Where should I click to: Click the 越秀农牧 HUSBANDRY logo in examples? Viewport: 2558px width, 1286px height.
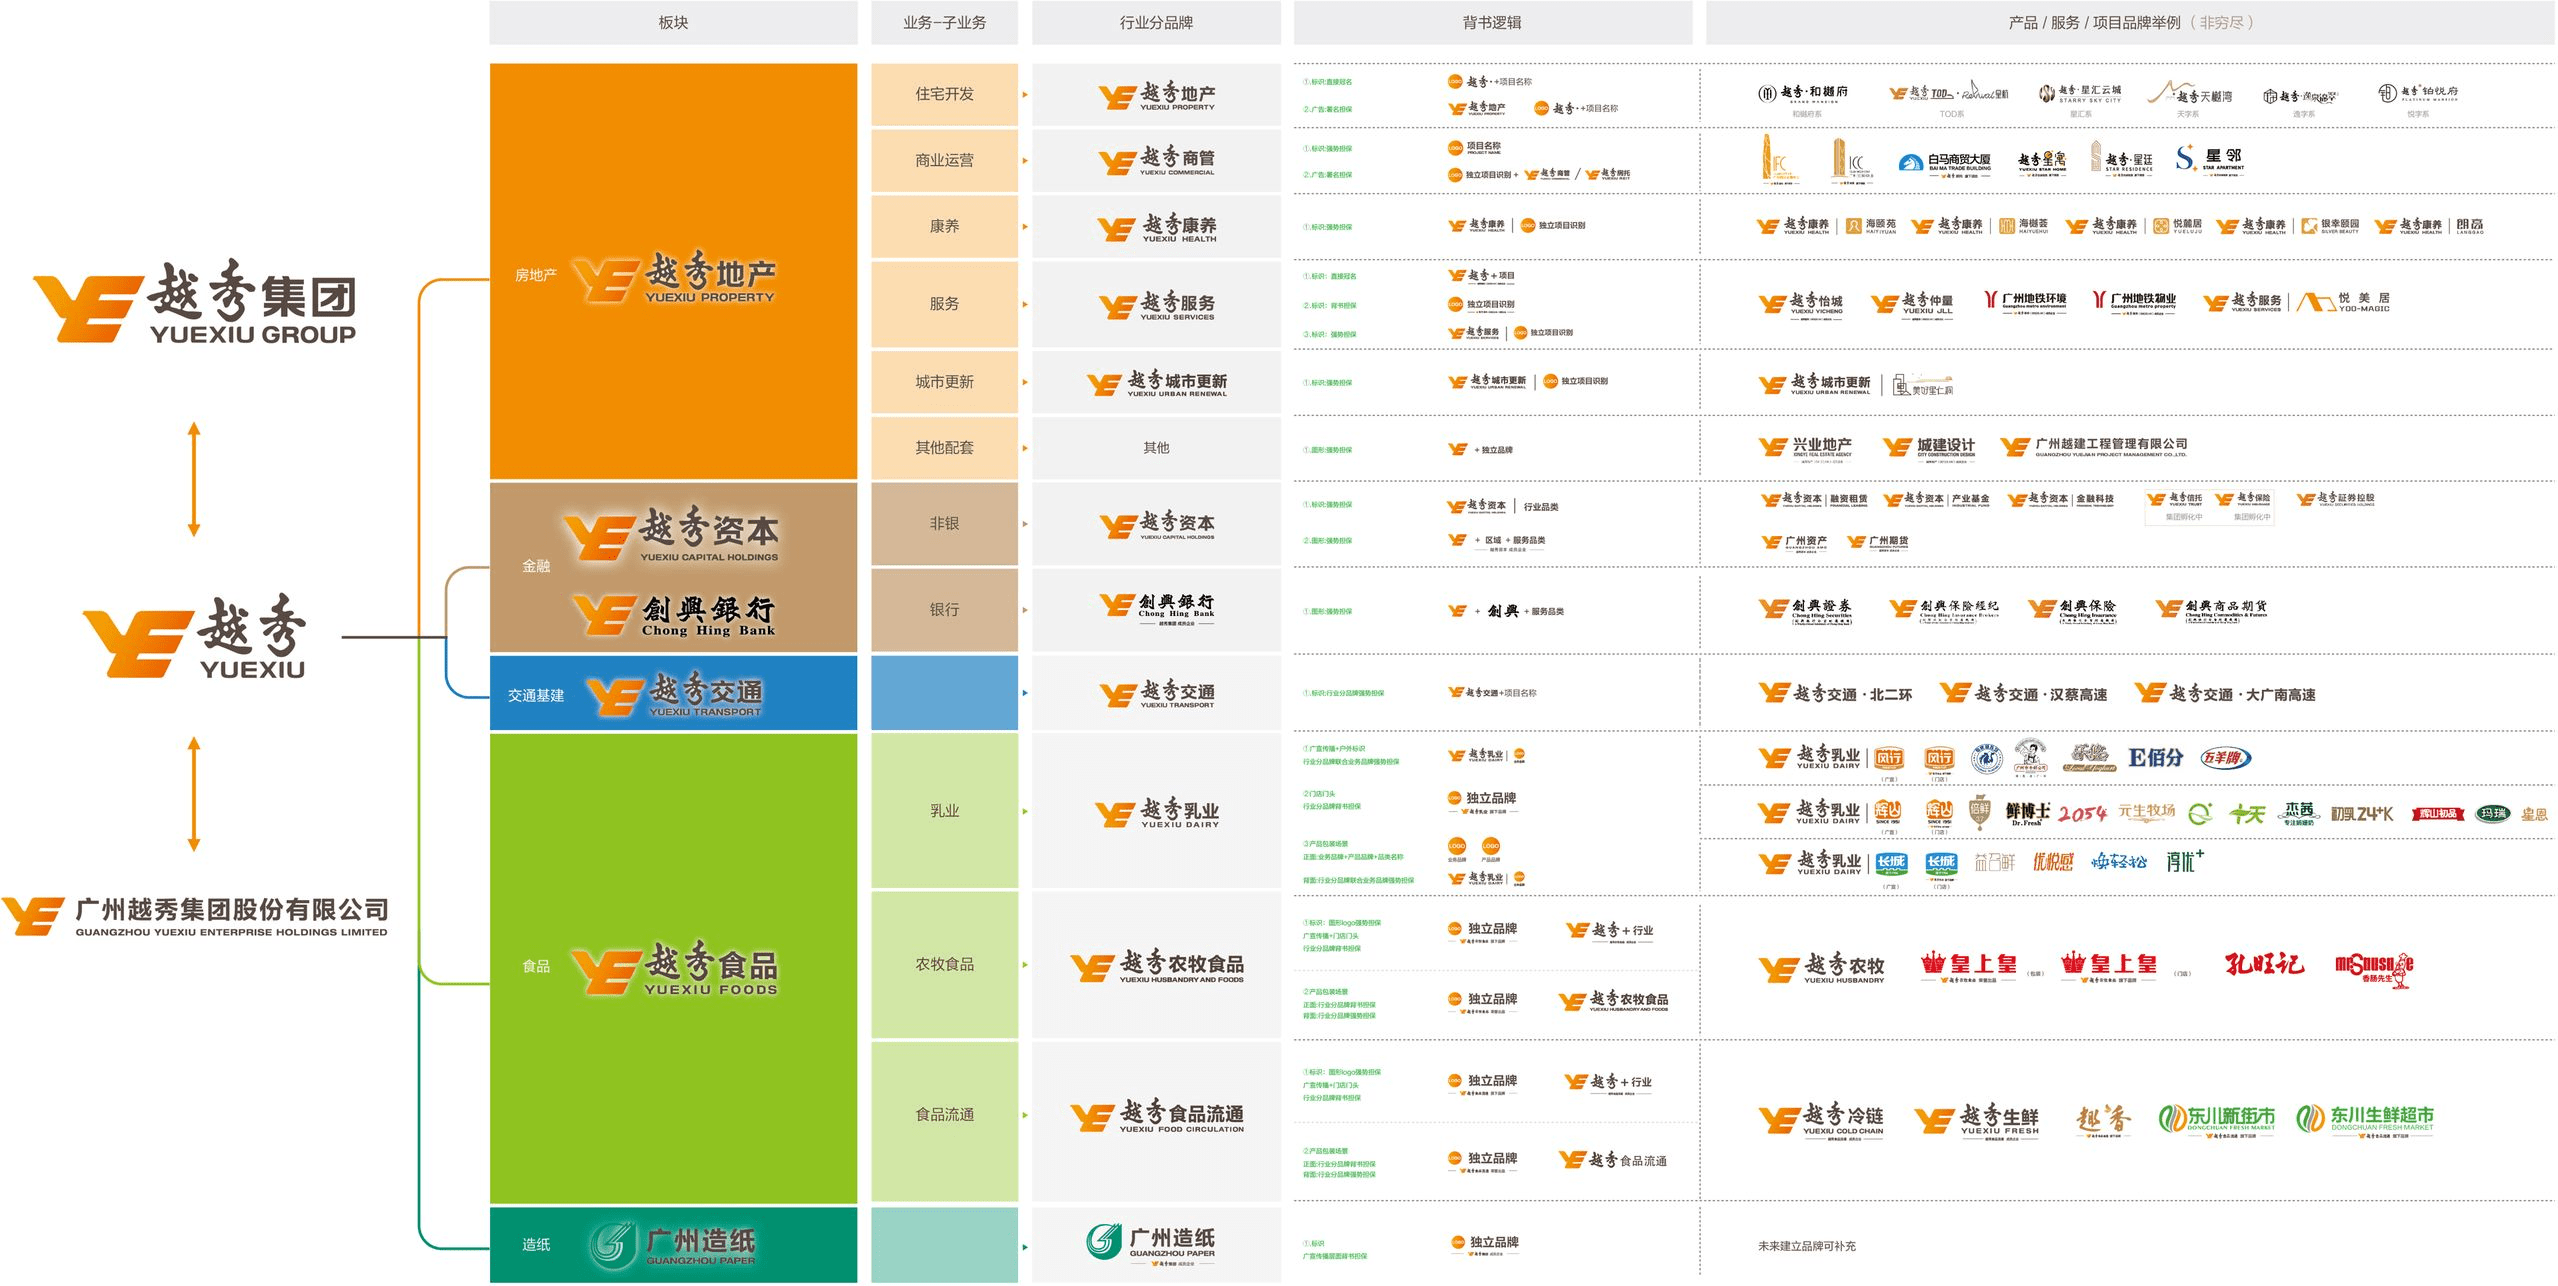1821,967
